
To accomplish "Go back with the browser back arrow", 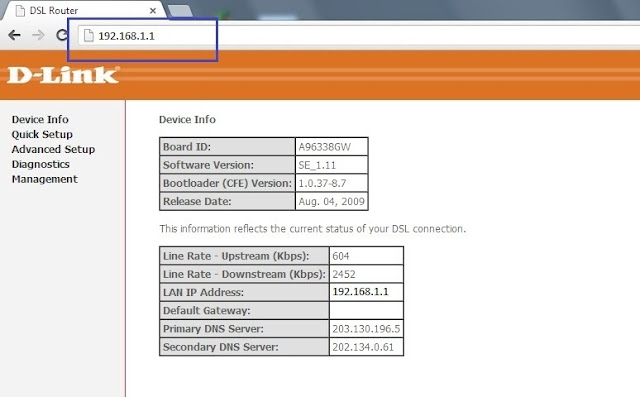I will point(14,35).
